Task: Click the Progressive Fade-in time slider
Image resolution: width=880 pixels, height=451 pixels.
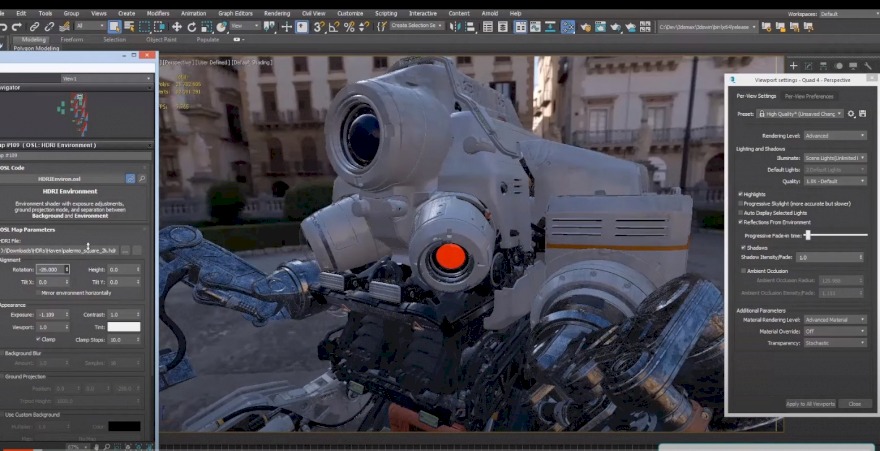Action: (807, 235)
